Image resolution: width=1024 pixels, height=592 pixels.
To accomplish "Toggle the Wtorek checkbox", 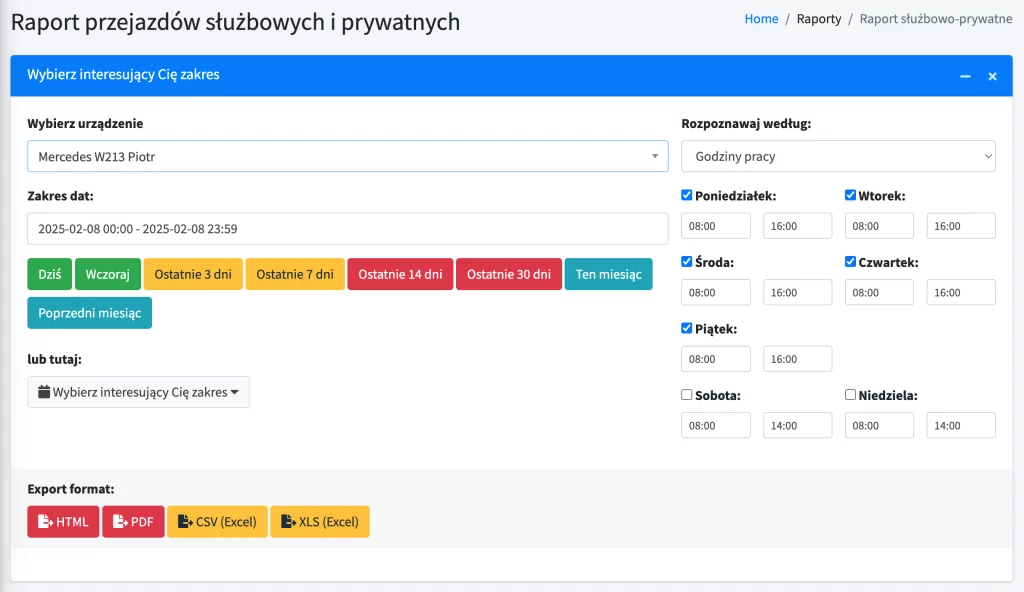I will pos(850,195).
